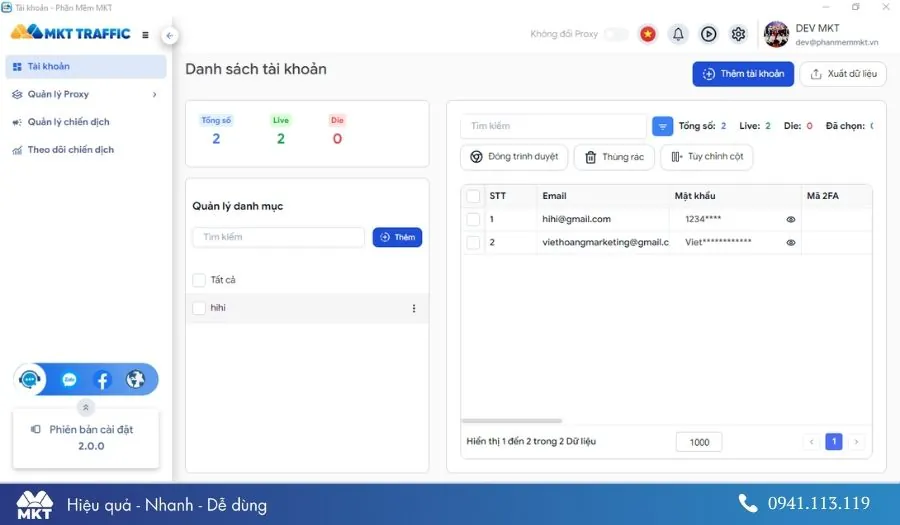Expand the Quản lý Proxy submenu
This screenshot has width=900, height=525.
coord(154,95)
